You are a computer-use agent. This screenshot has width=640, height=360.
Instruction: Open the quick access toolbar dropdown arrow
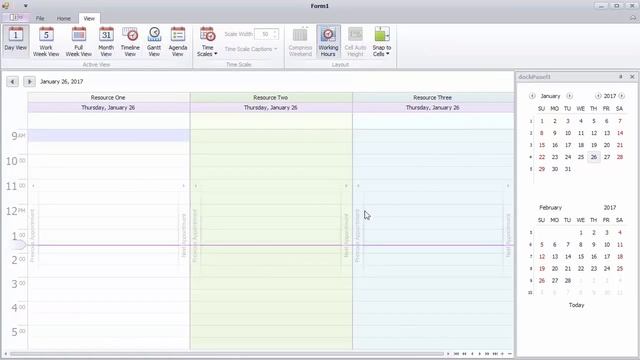(25, 6)
